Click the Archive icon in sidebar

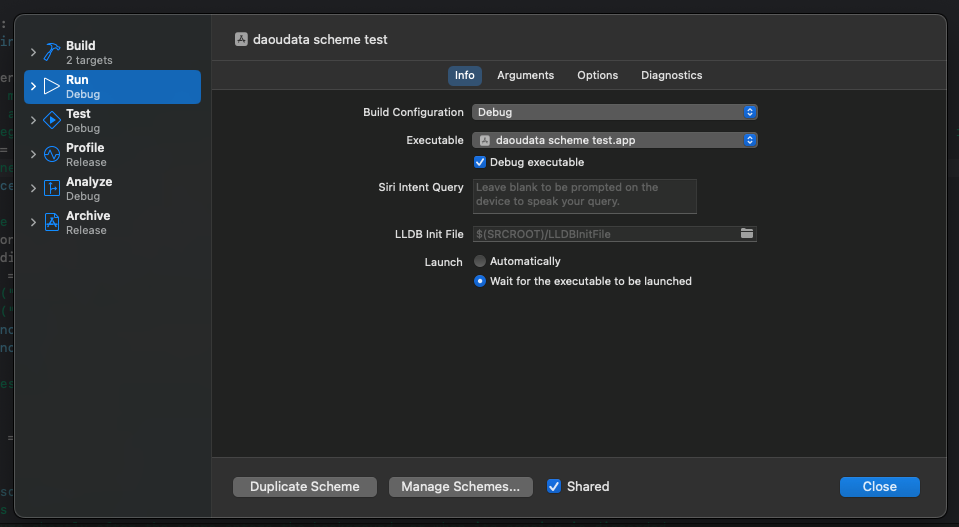point(51,222)
